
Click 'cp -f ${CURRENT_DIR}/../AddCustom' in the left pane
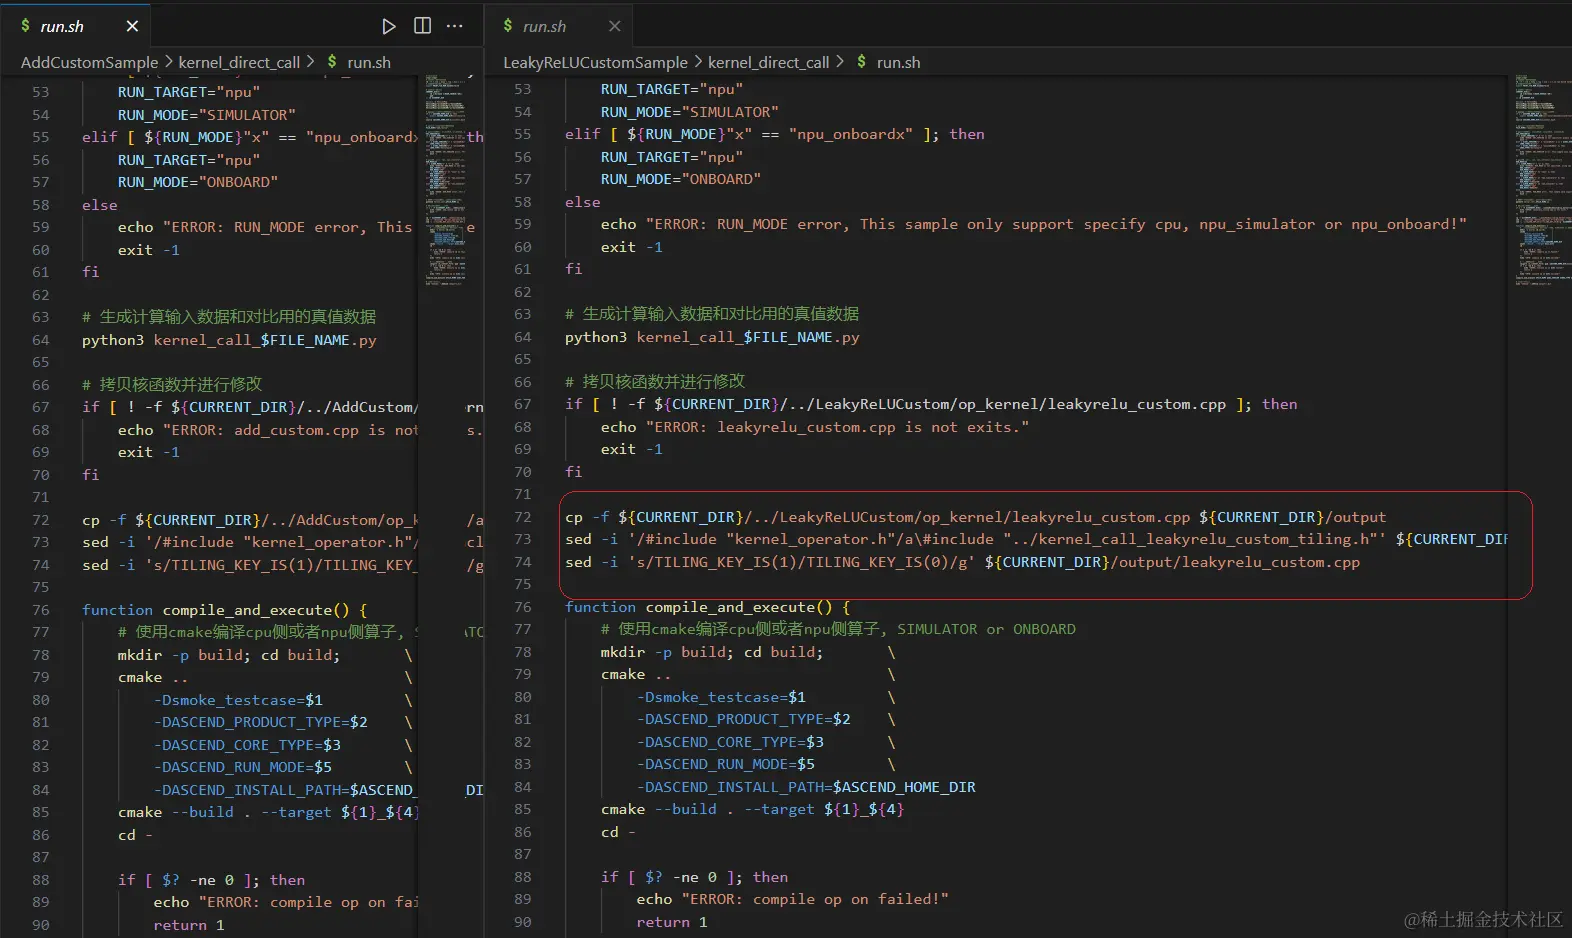tap(249, 520)
